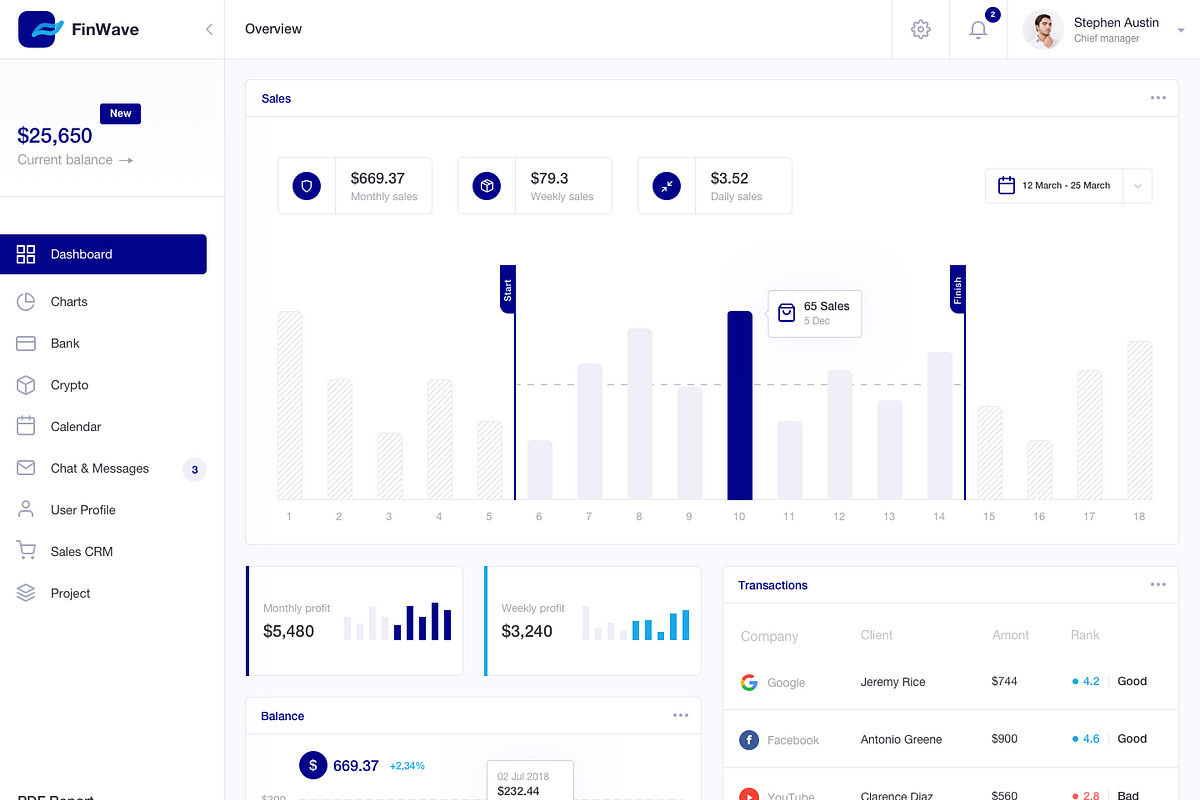Open the Transactions panel more options
Viewport: 1200px width, 800px height.
pos(1158,585)
